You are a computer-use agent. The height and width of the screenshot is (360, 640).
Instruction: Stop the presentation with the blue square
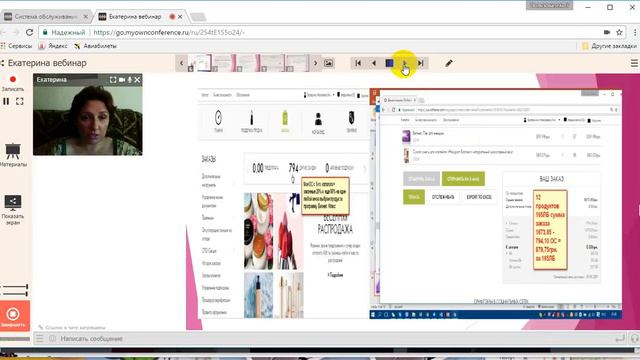(389, 63)
